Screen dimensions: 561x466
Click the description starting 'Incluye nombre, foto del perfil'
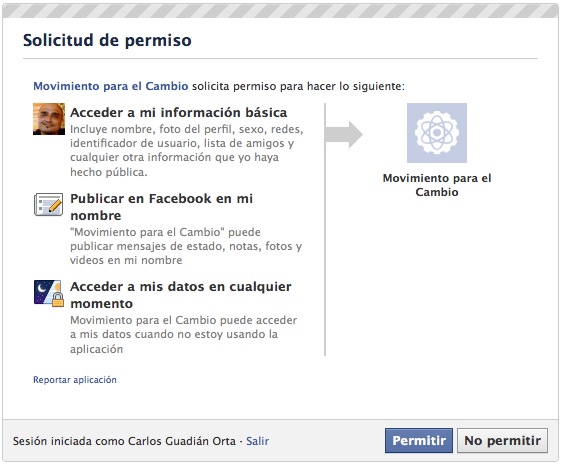(x=186, y=150)
